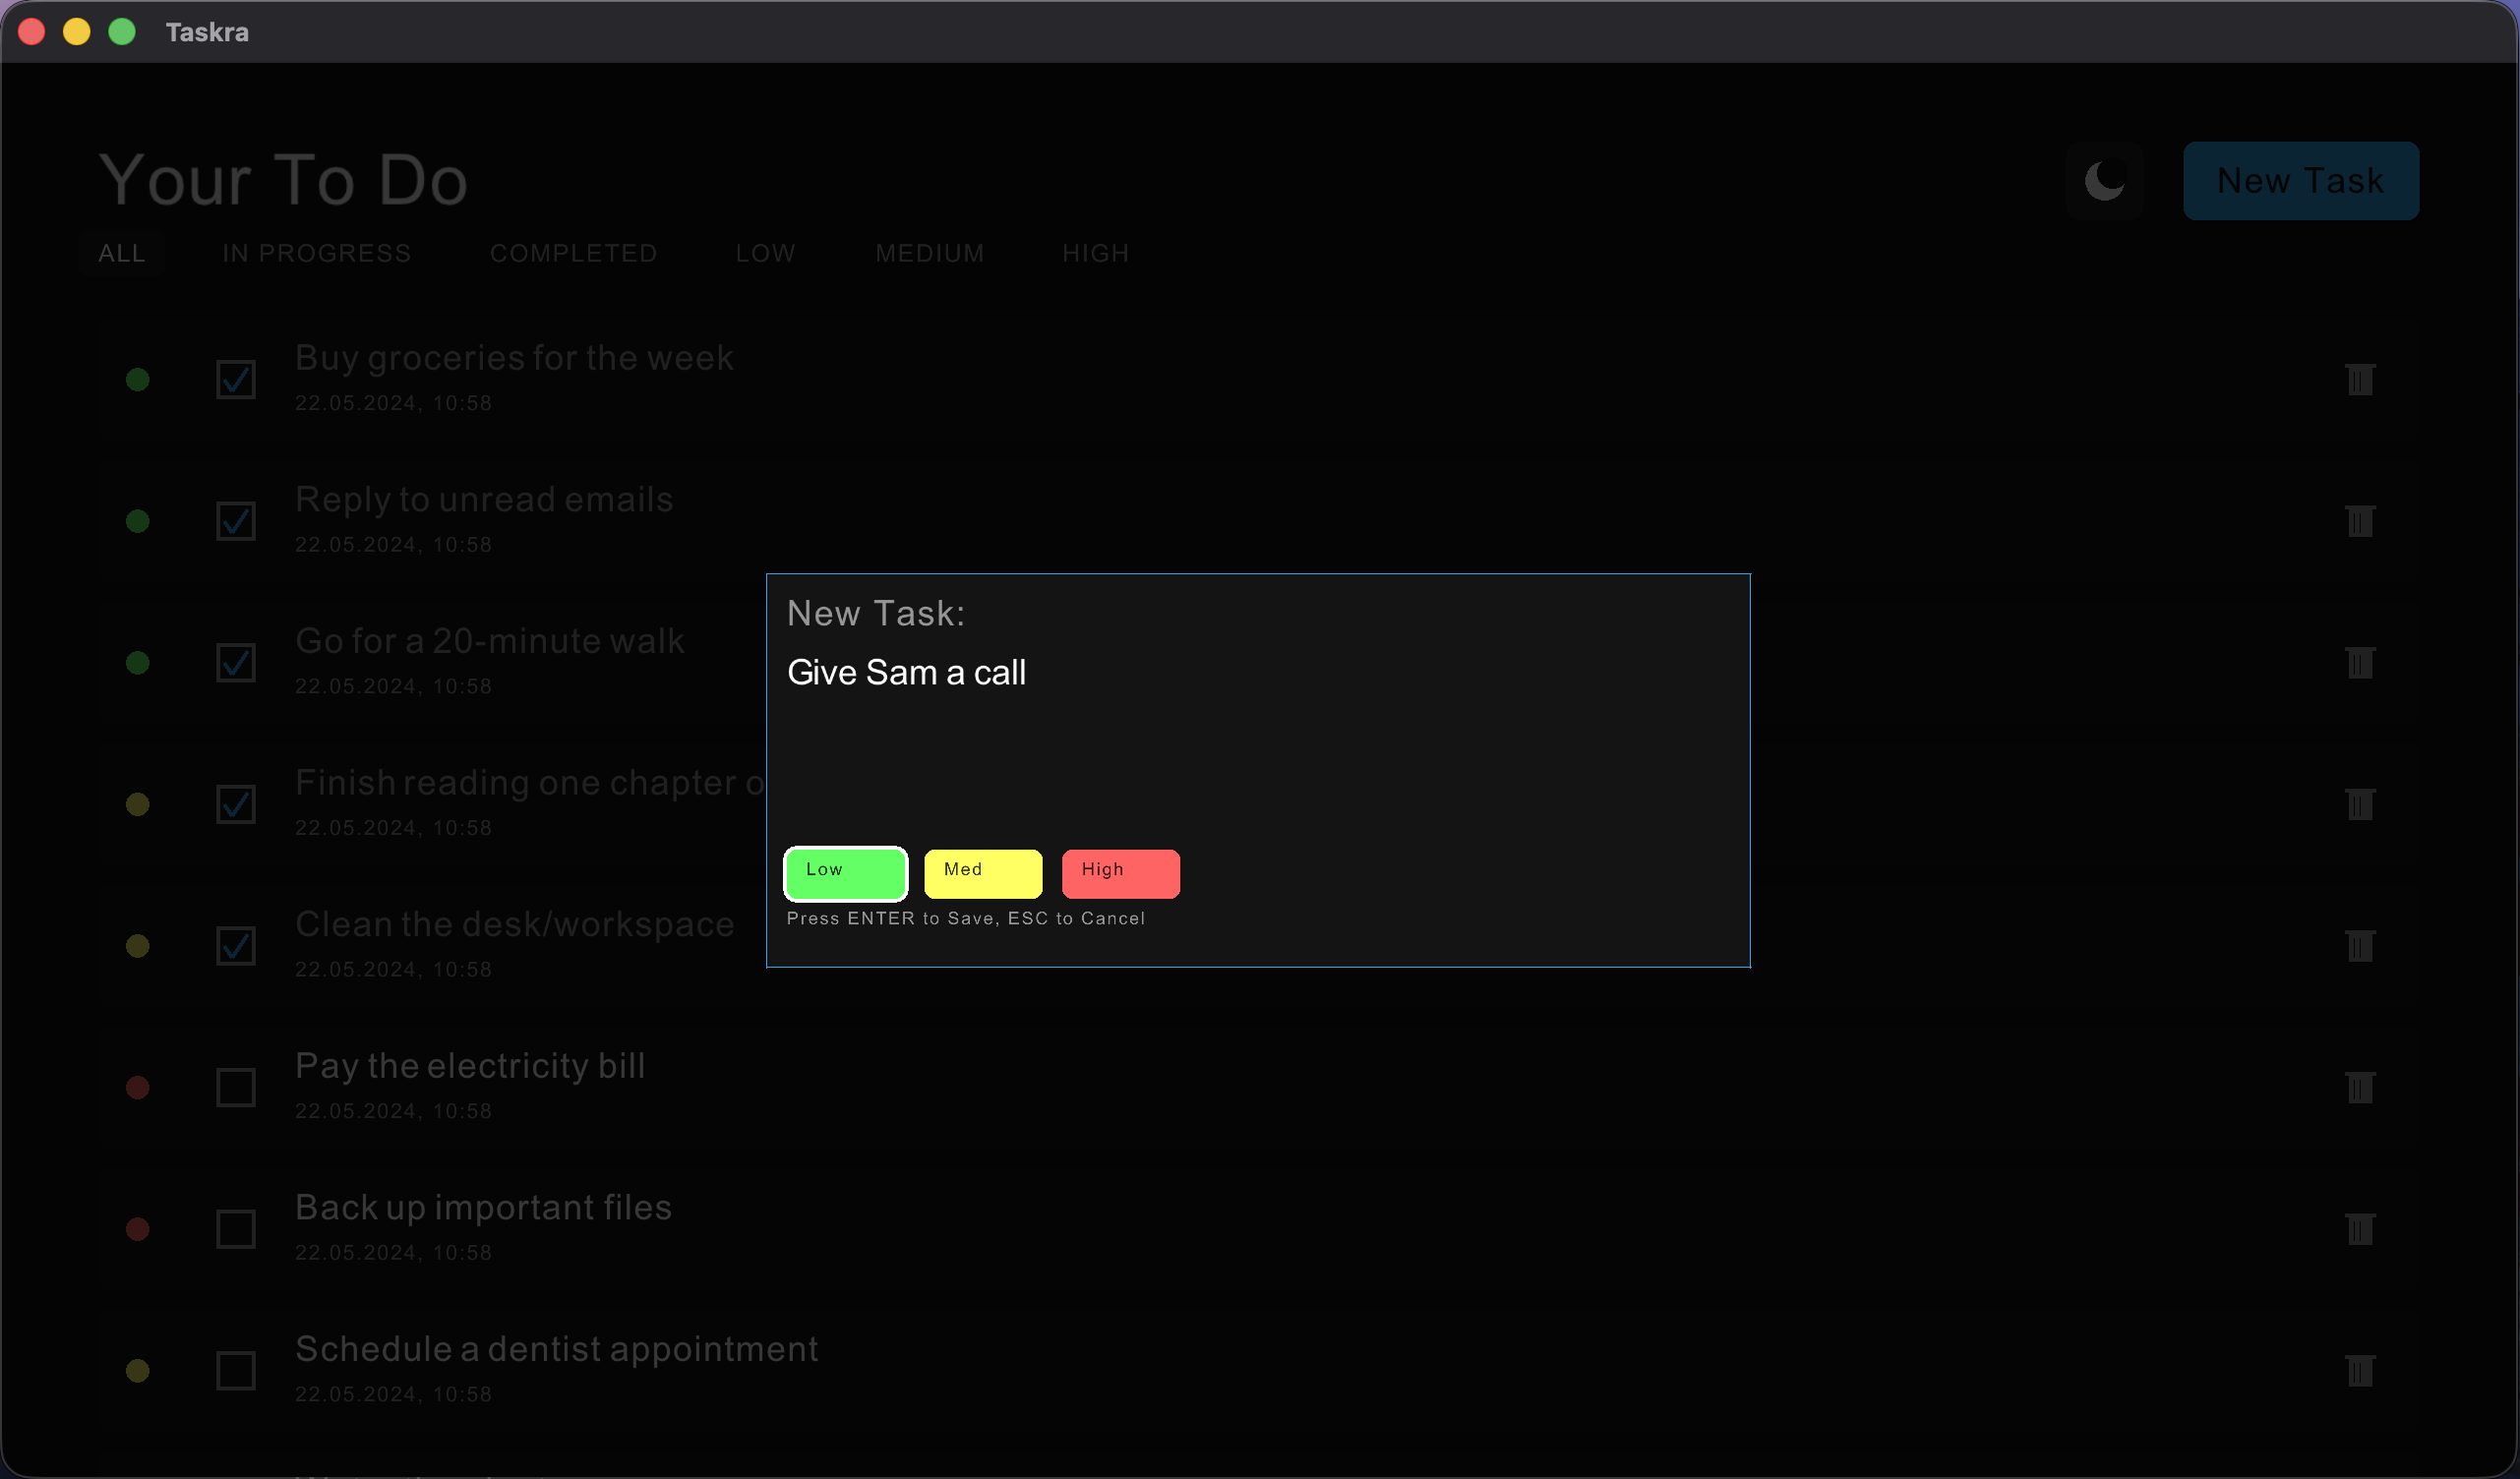Select green Low priority in dialog
Image resolution: width=2520 pixels, height=1479 pixels.
pyautogui.click(x=846, y=874)
